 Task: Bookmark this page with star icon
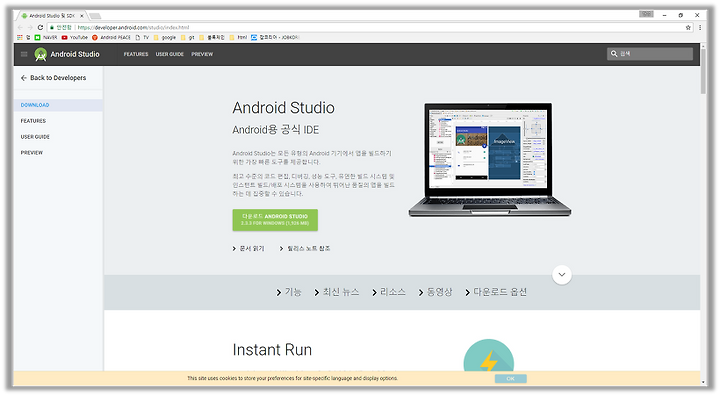tap(688, 28)
